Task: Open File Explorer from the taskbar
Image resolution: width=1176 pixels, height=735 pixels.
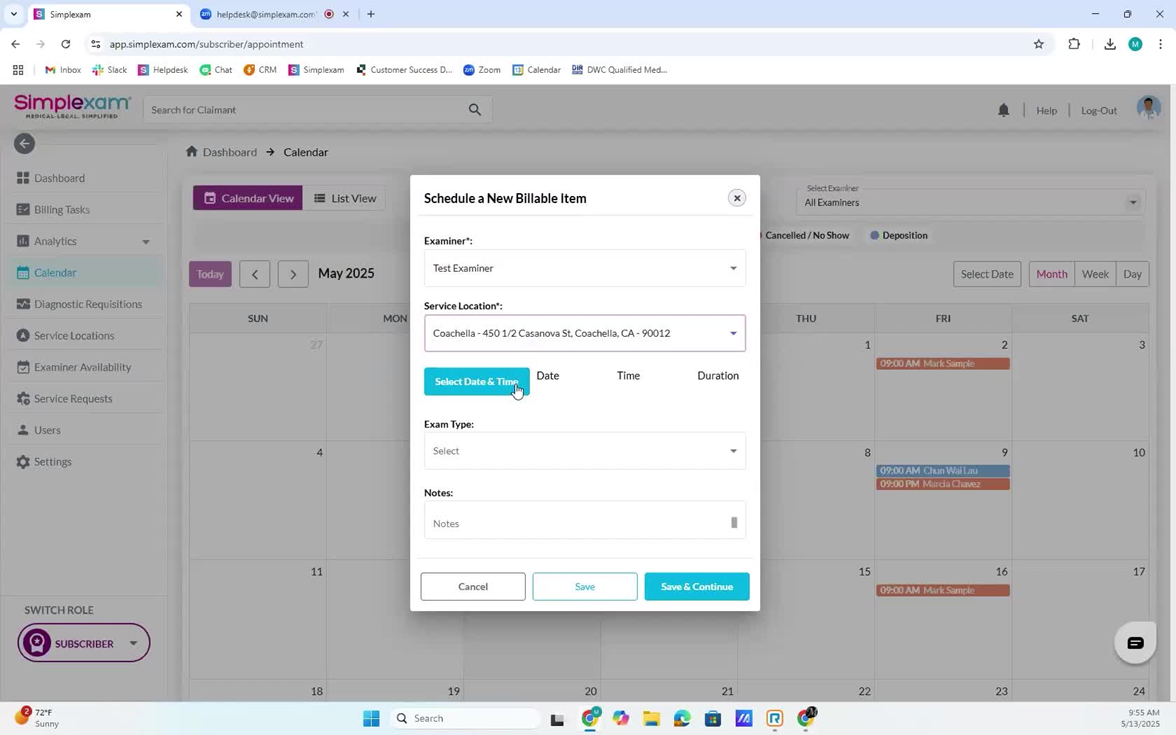Action: pyautogui.click(x=650, y=718)
